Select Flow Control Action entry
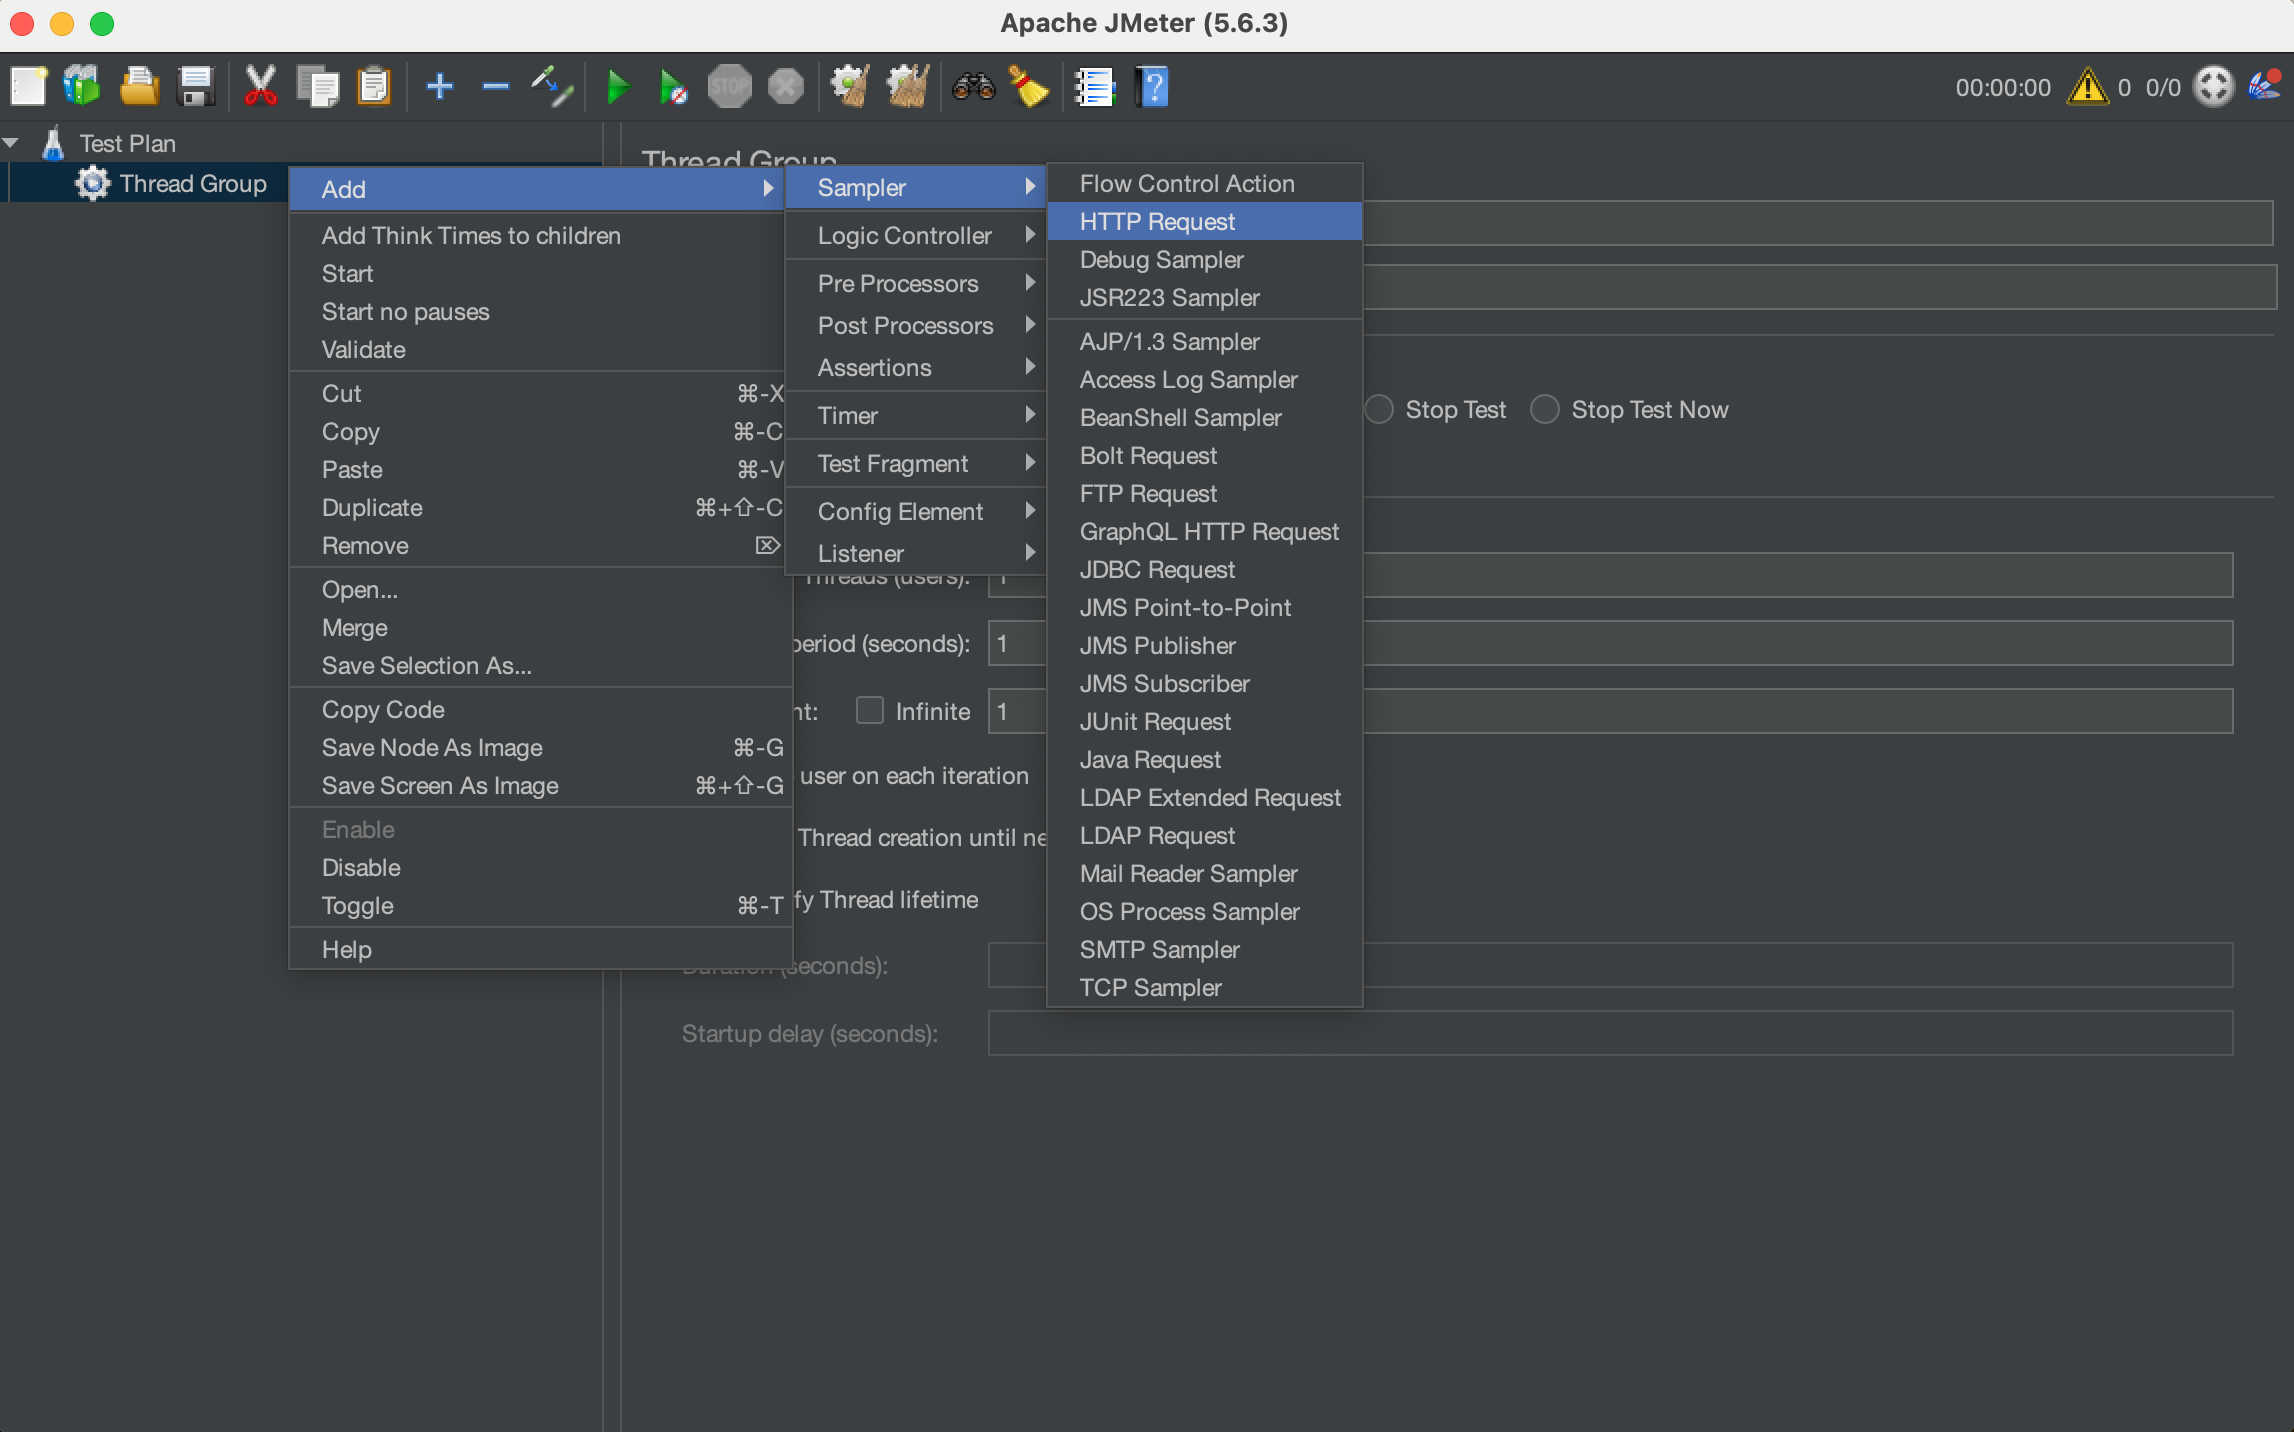Viewport: 2294px width, 1432px height. tap(1204, 183)
